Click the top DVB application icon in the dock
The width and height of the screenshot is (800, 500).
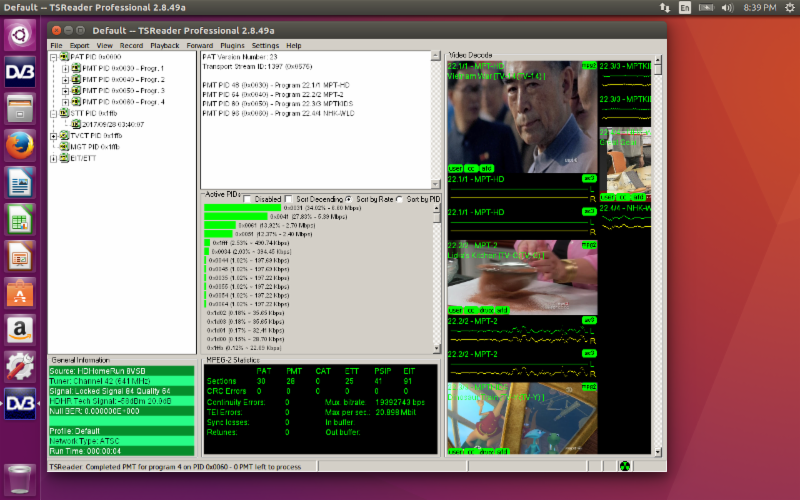(19, 73)
